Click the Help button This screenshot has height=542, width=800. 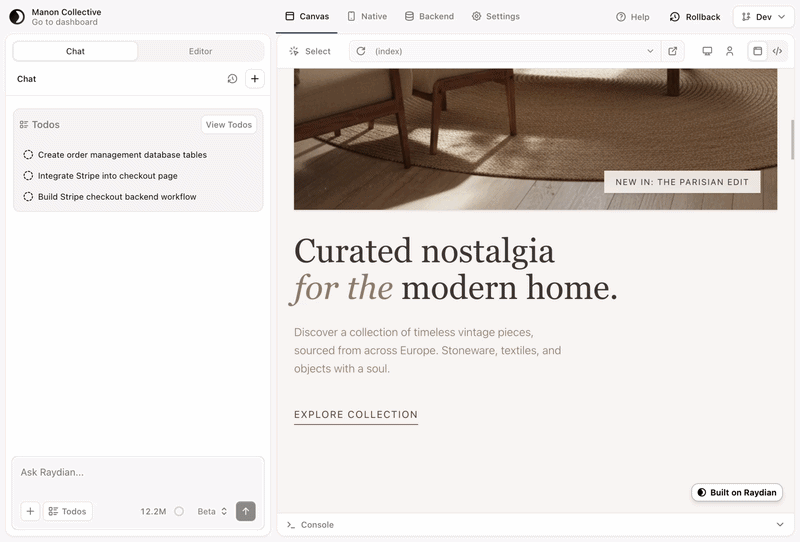633,17
